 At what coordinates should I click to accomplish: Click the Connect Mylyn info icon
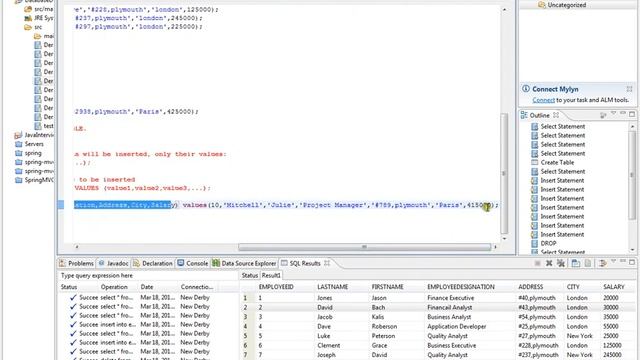[526, 89]
